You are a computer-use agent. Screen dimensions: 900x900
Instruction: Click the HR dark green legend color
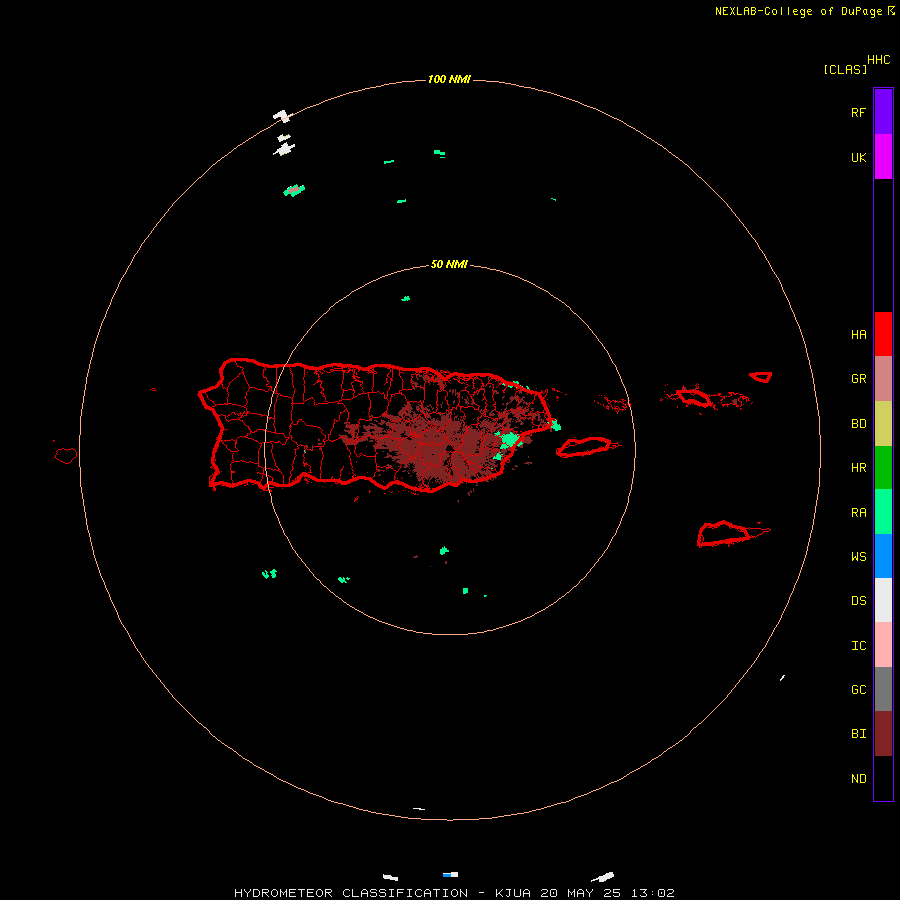coord(883,467)
